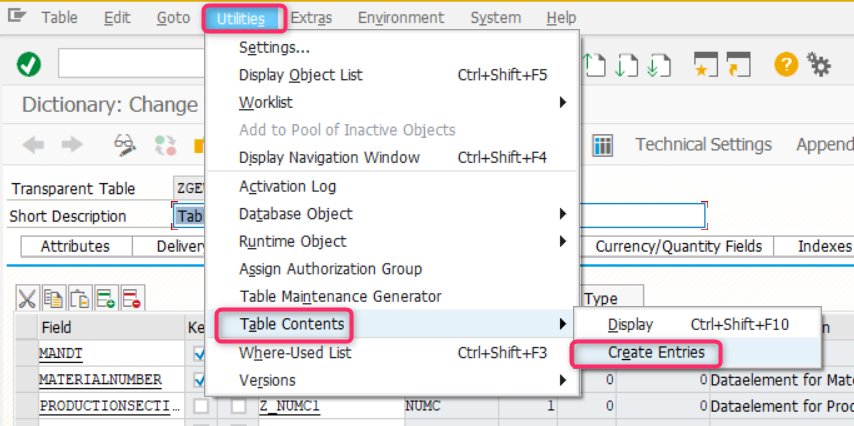Switch to the Currency/Quantity Fields tab
The width and height of the screenshot is (854, 426).
point(678,246)
